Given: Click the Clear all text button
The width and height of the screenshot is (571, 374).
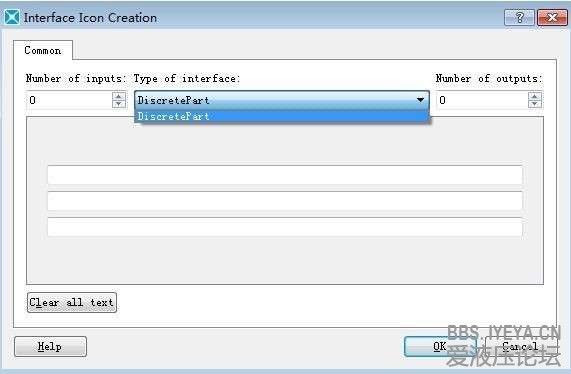Looking at the screenshot, I should point(72,302).
